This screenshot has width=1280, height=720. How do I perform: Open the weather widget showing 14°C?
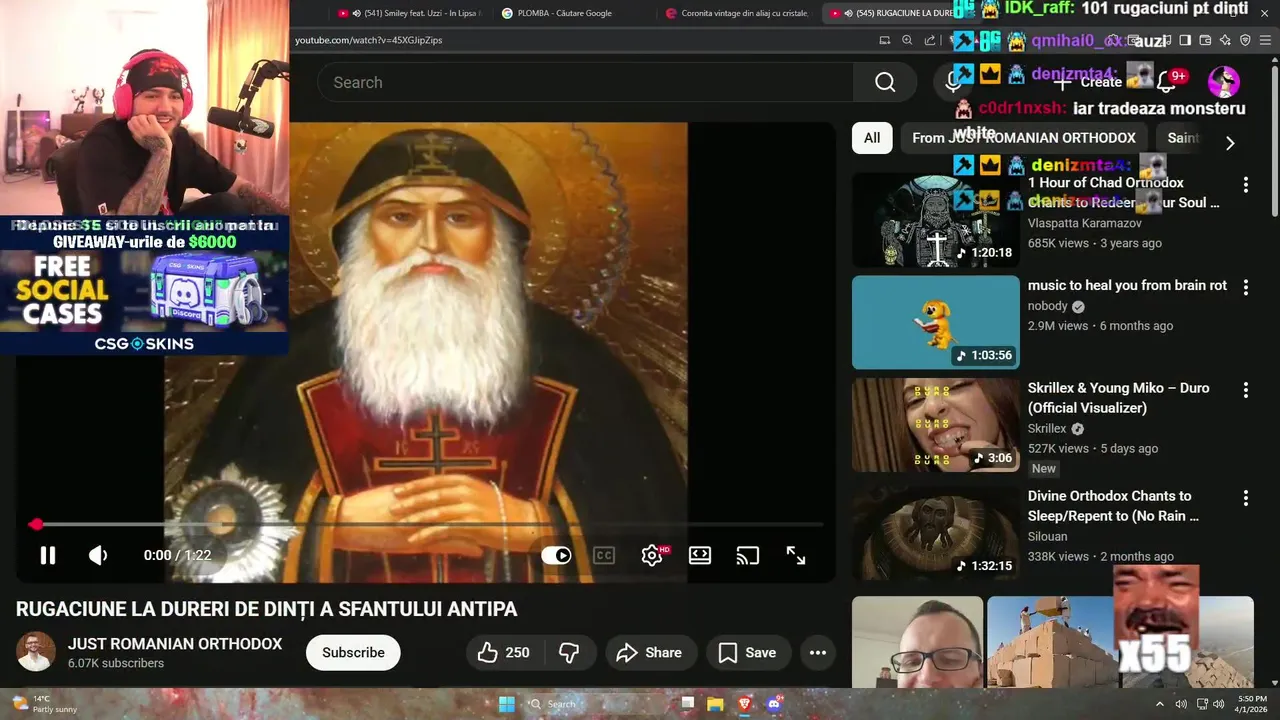tap(44, 704)
